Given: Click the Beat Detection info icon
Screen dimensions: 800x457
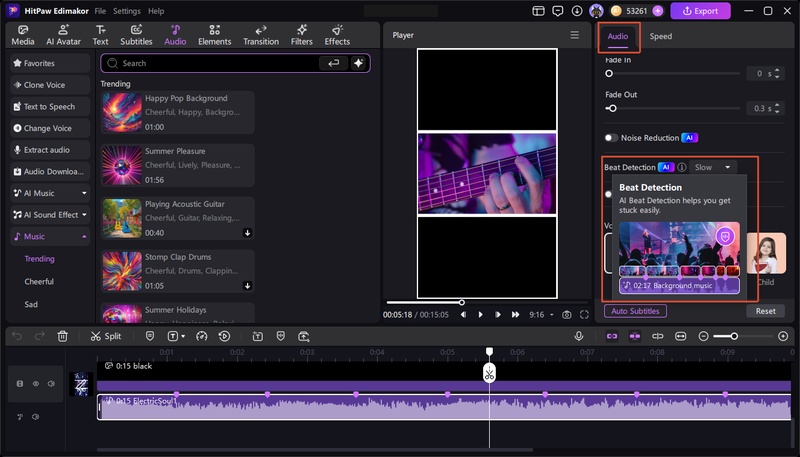Looking at the screenshot, I should (x=682, y=167).
